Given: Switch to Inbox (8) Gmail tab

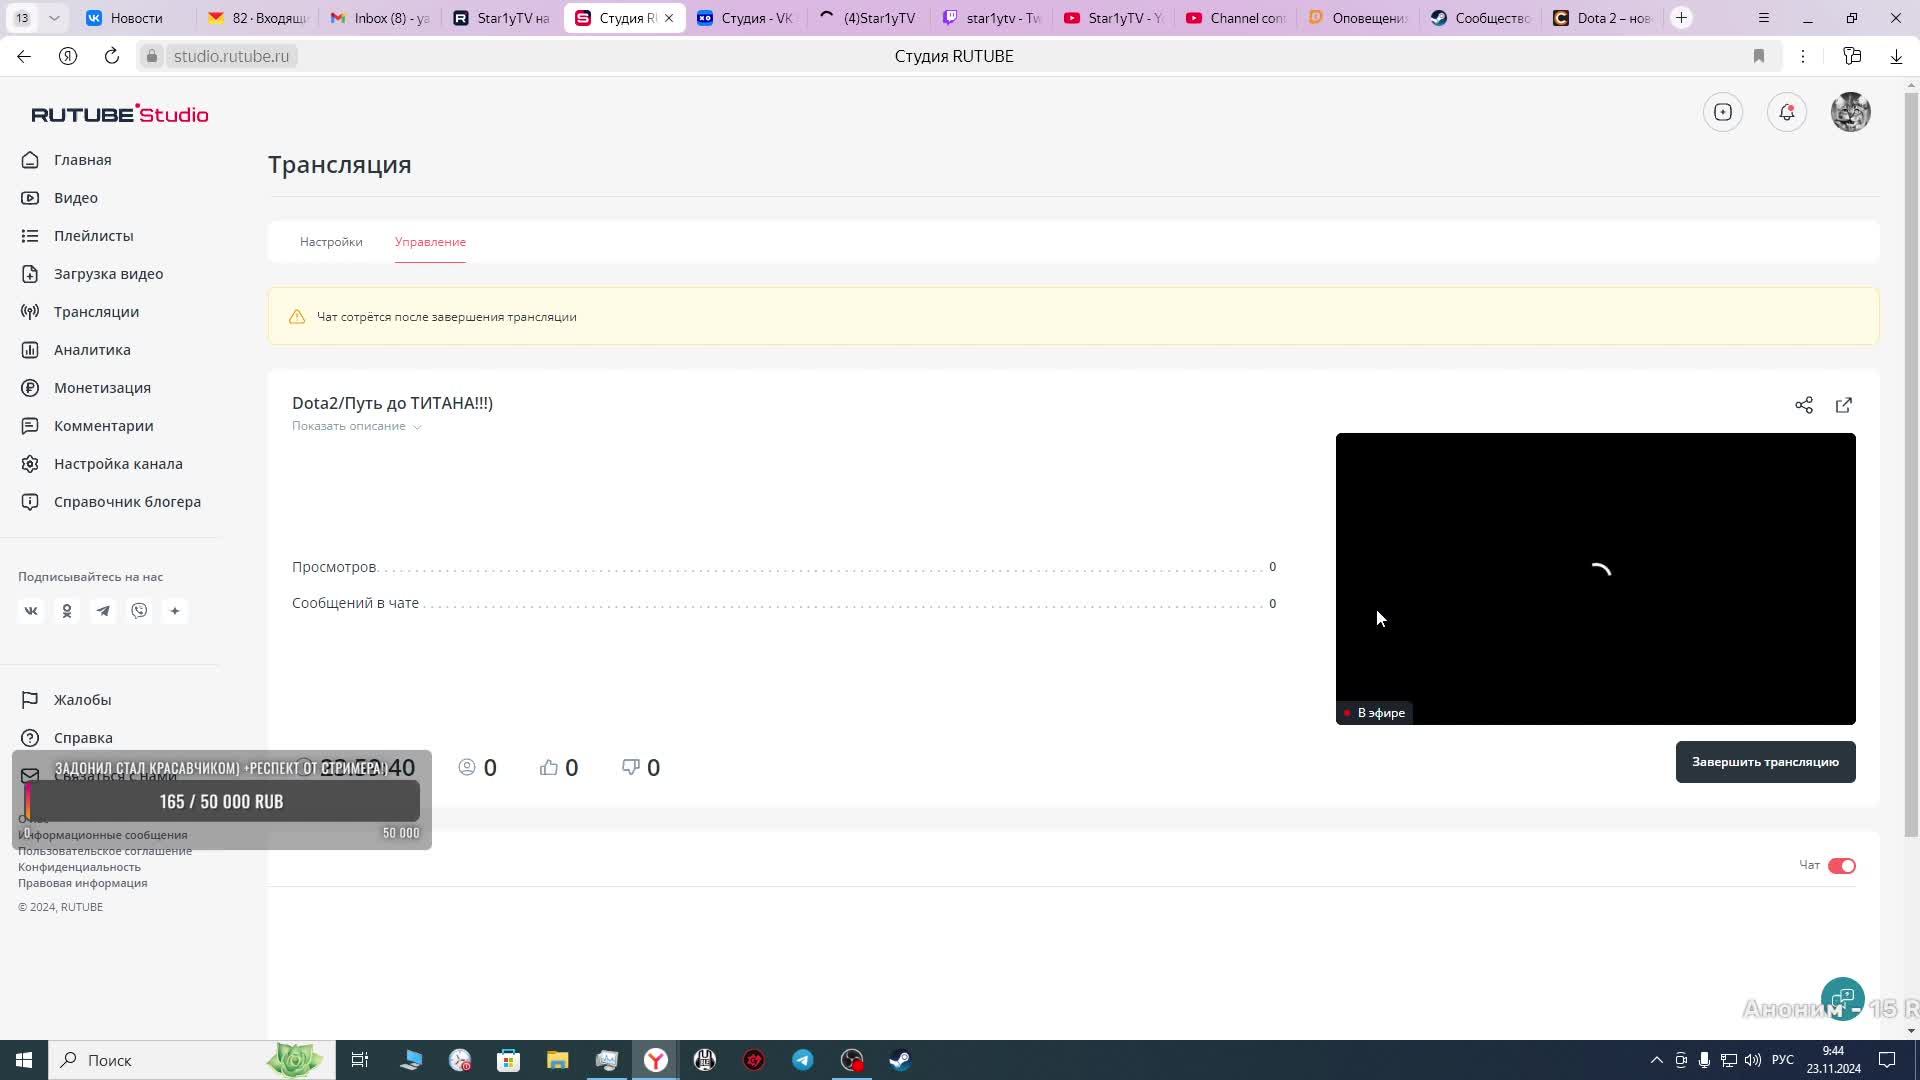Looking at the screenshot, I should point(380,18).
